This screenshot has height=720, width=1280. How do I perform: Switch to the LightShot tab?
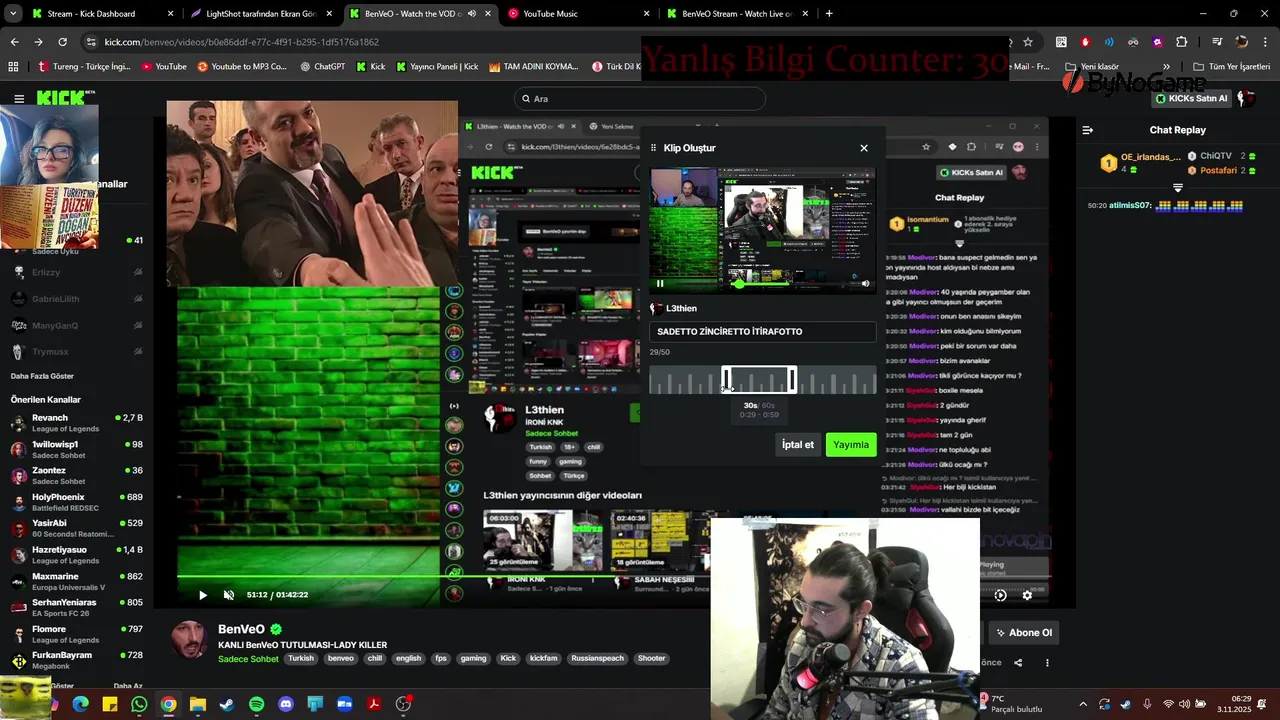click(x=260, y=14)
